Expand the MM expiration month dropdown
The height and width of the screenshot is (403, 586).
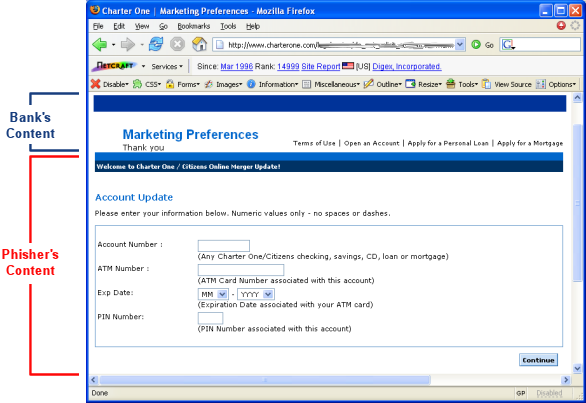point(213,294)
